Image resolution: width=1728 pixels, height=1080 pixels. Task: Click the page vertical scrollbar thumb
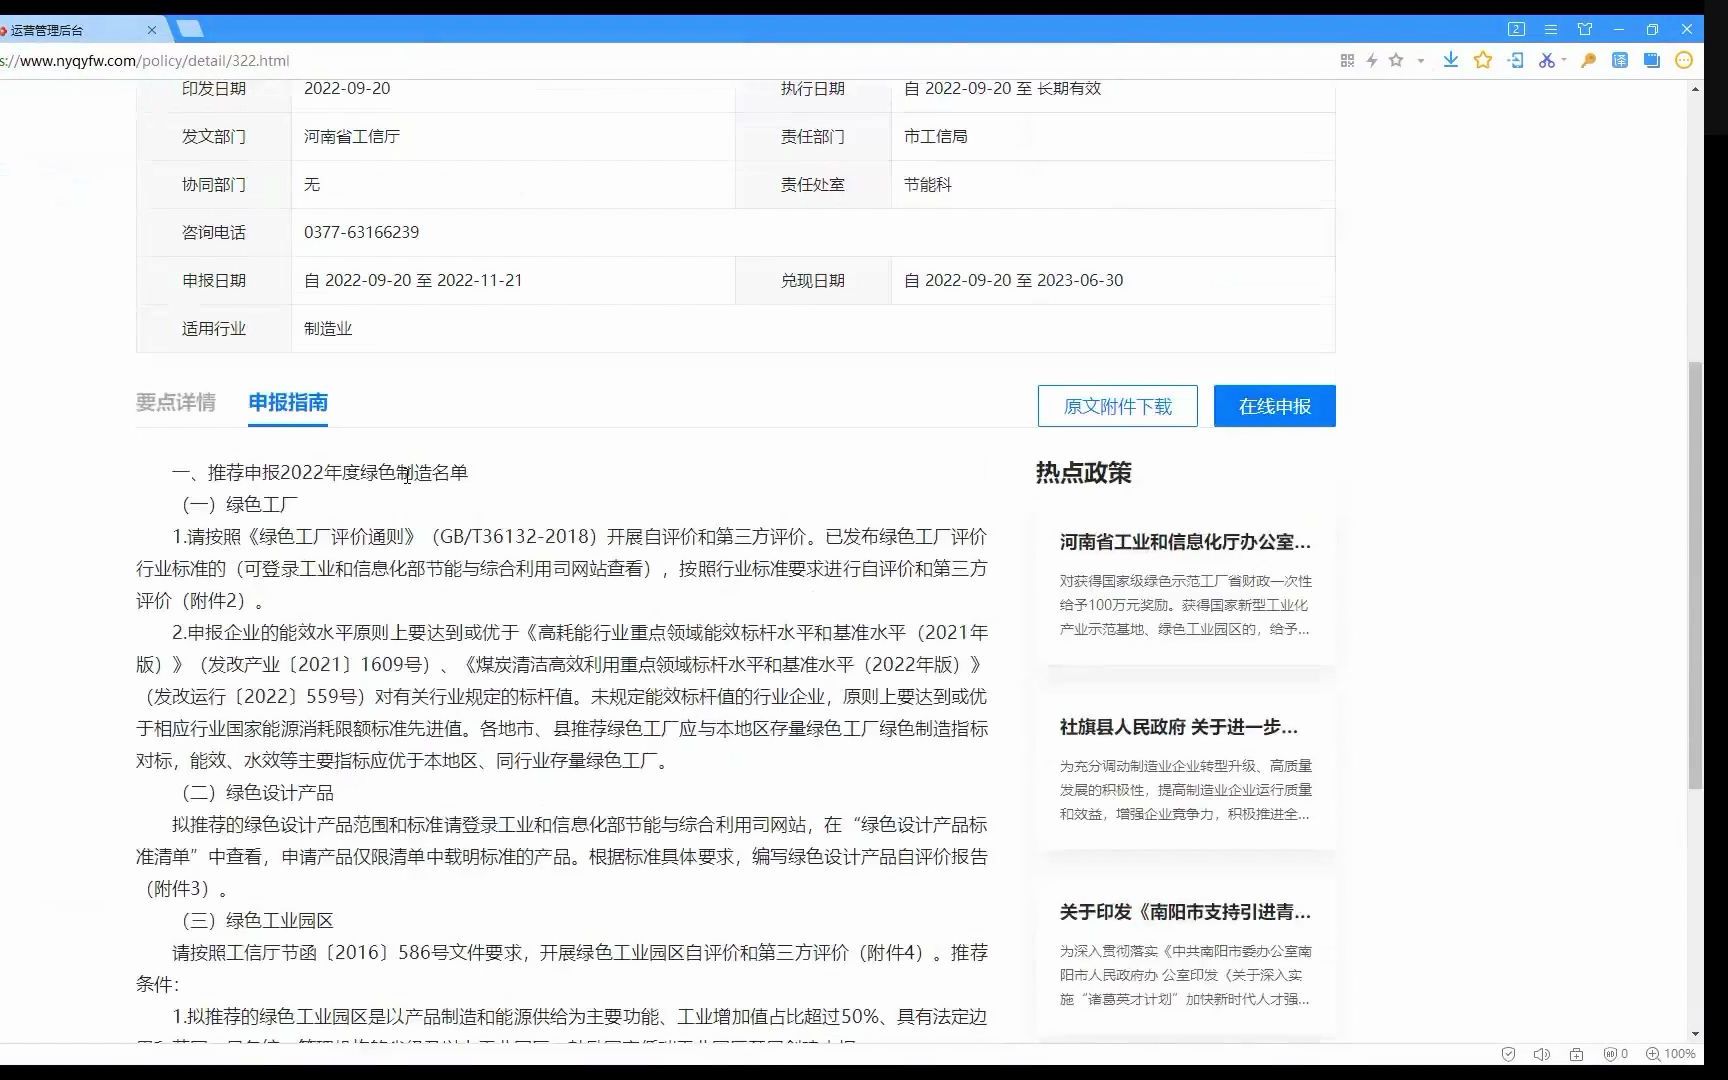[x=1695, y=575]
